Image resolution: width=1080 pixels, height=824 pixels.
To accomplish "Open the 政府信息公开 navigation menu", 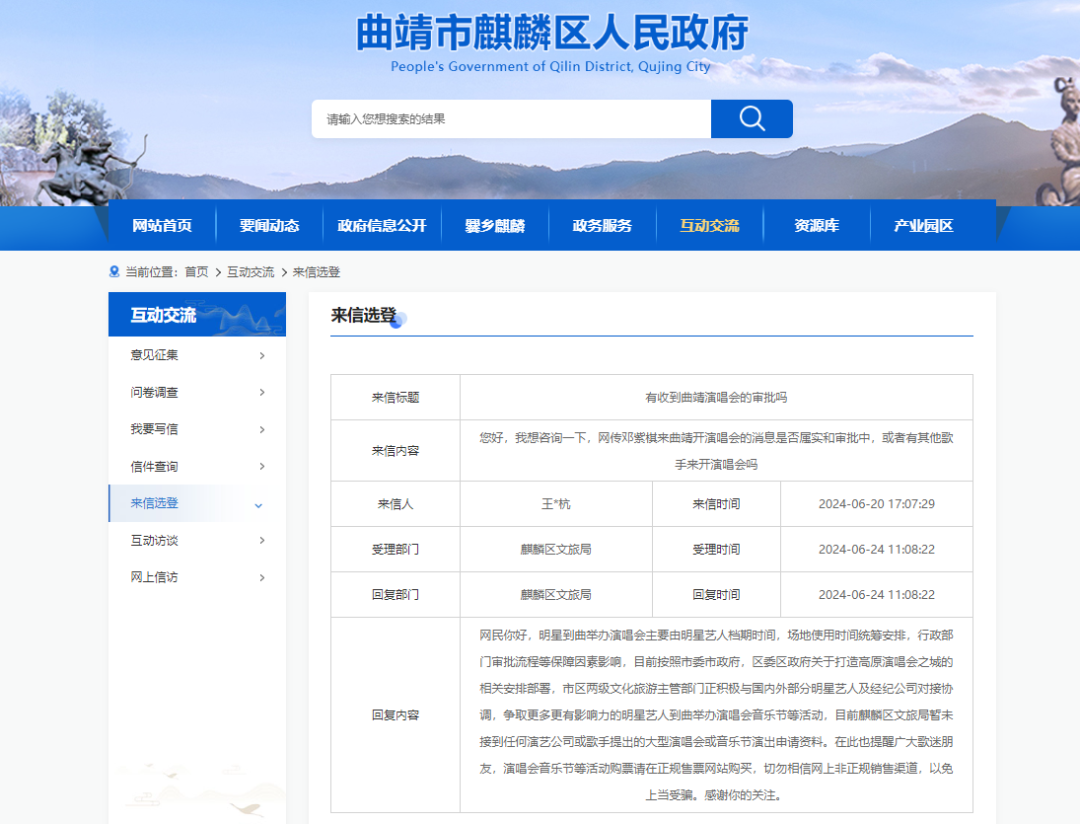I will [x=381, y=226].
